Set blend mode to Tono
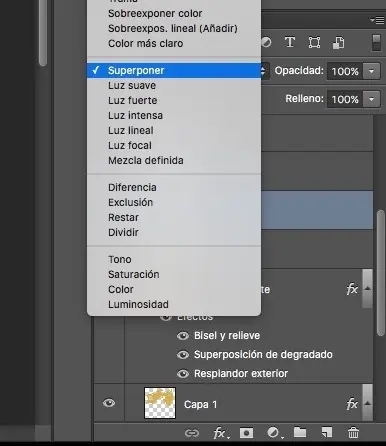This screenshot has height=446, width=386. point(174,260)
